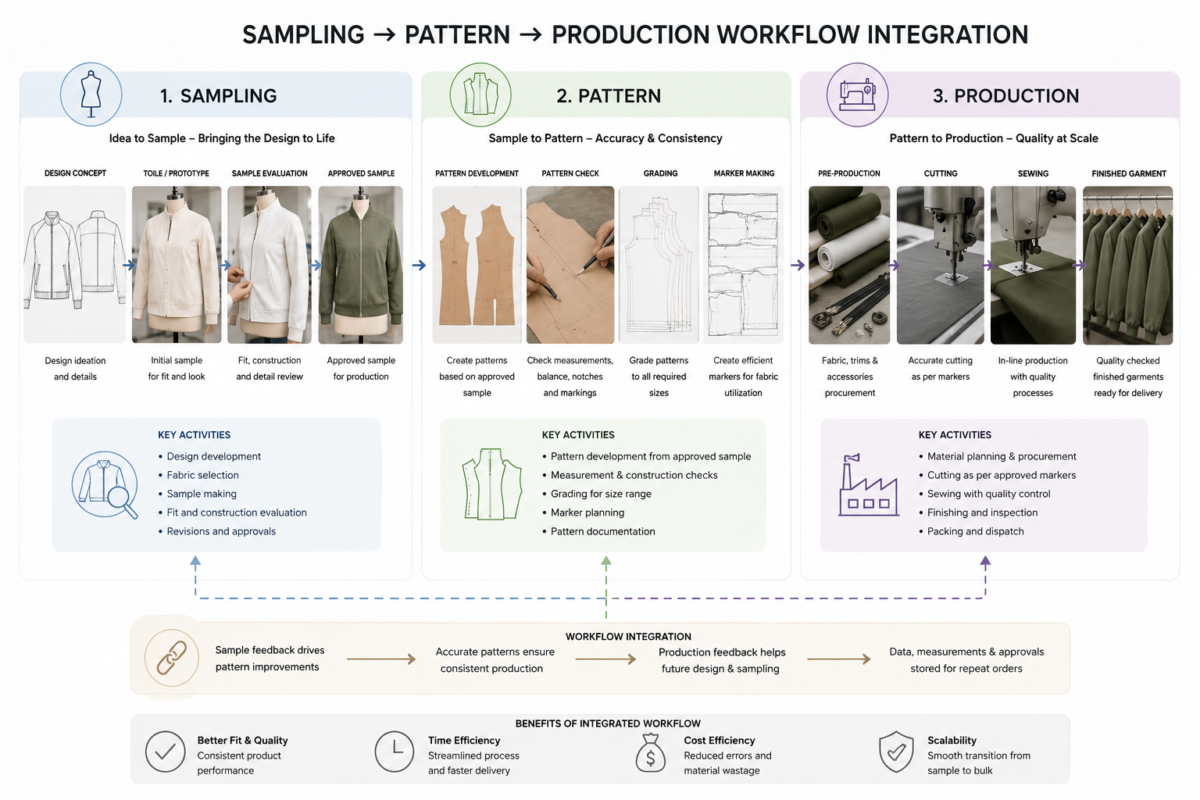Select the '2. PATTERN' section heading

(608, 96)
